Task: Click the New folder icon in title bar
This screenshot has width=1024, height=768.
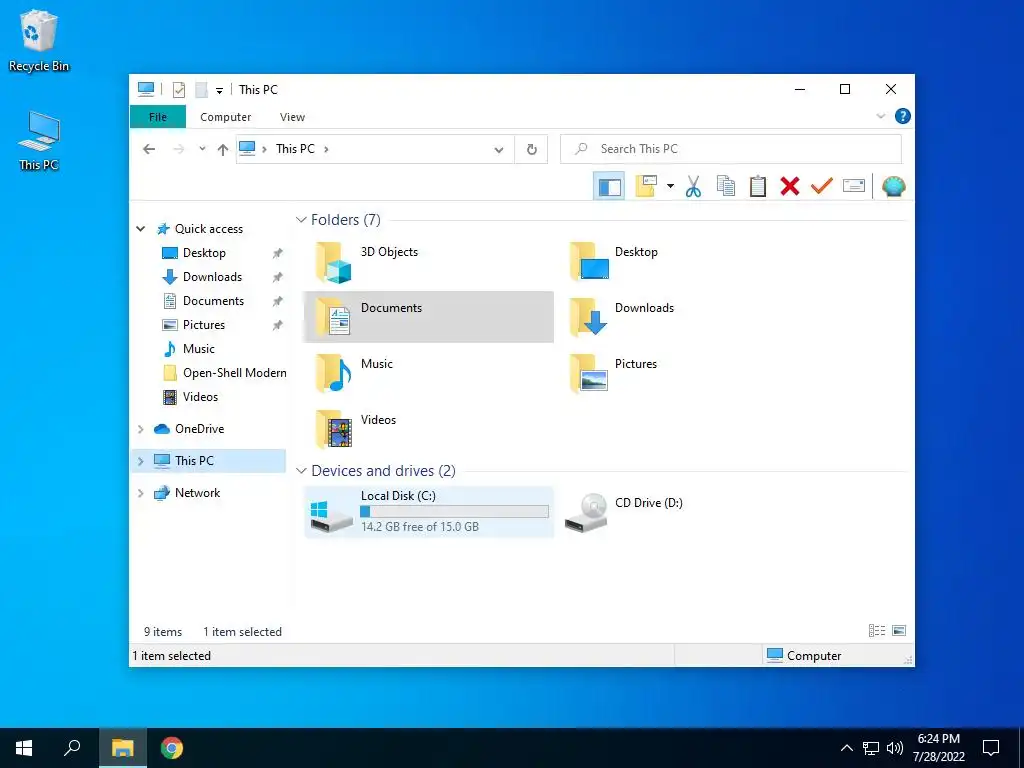Action: pos(201,90)
